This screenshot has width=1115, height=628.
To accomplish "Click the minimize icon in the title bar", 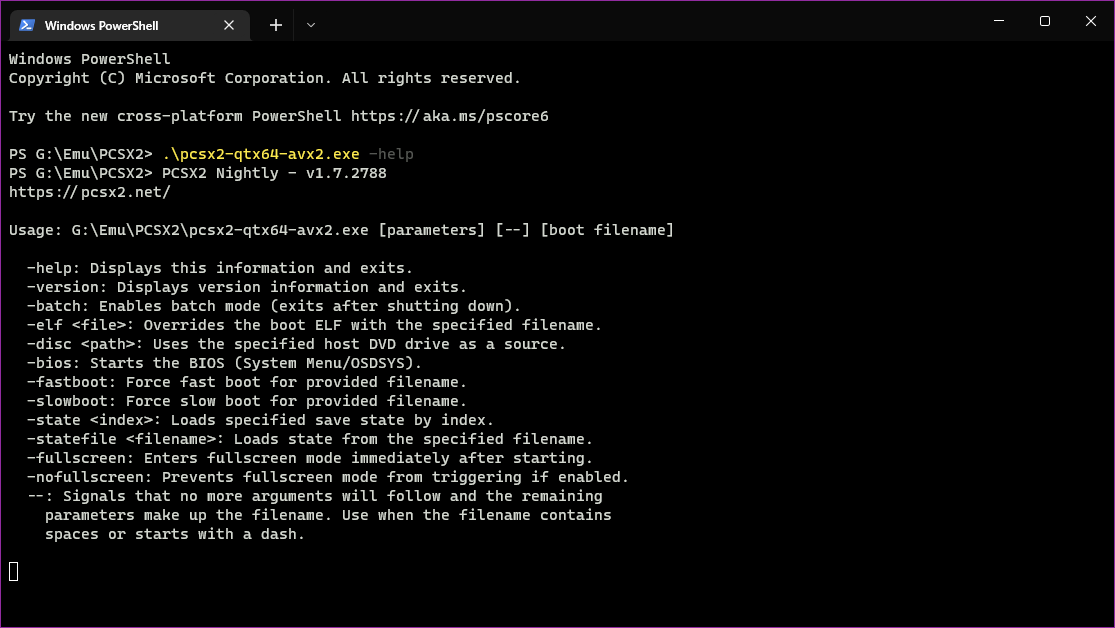I will (x=999, y=21).
